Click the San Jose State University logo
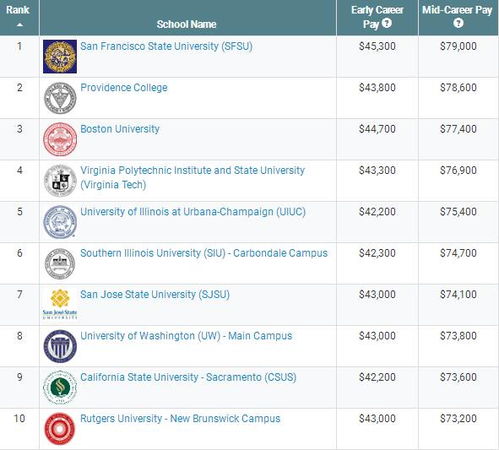The height and width of the screenshot is (450, 499). (60, 304)
